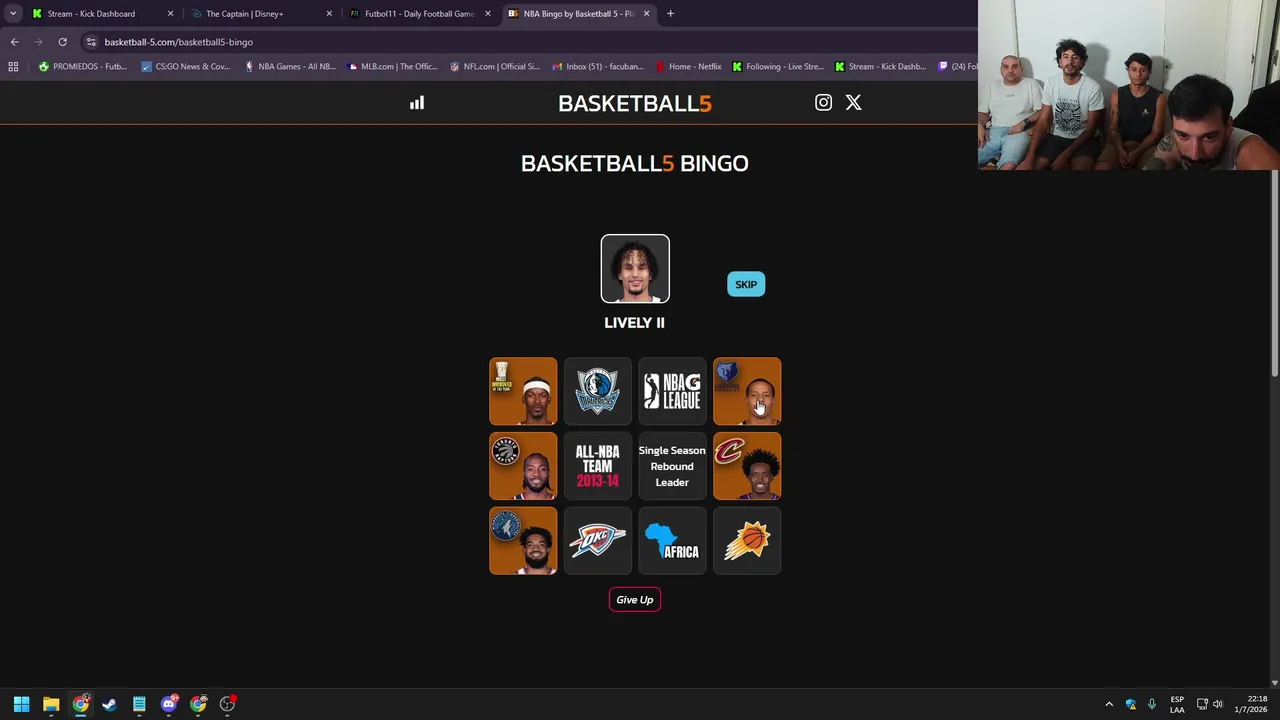Select the OKC Thunder logo tile
The height and width of the screenshot is (720, 1280).
[598, 541]
